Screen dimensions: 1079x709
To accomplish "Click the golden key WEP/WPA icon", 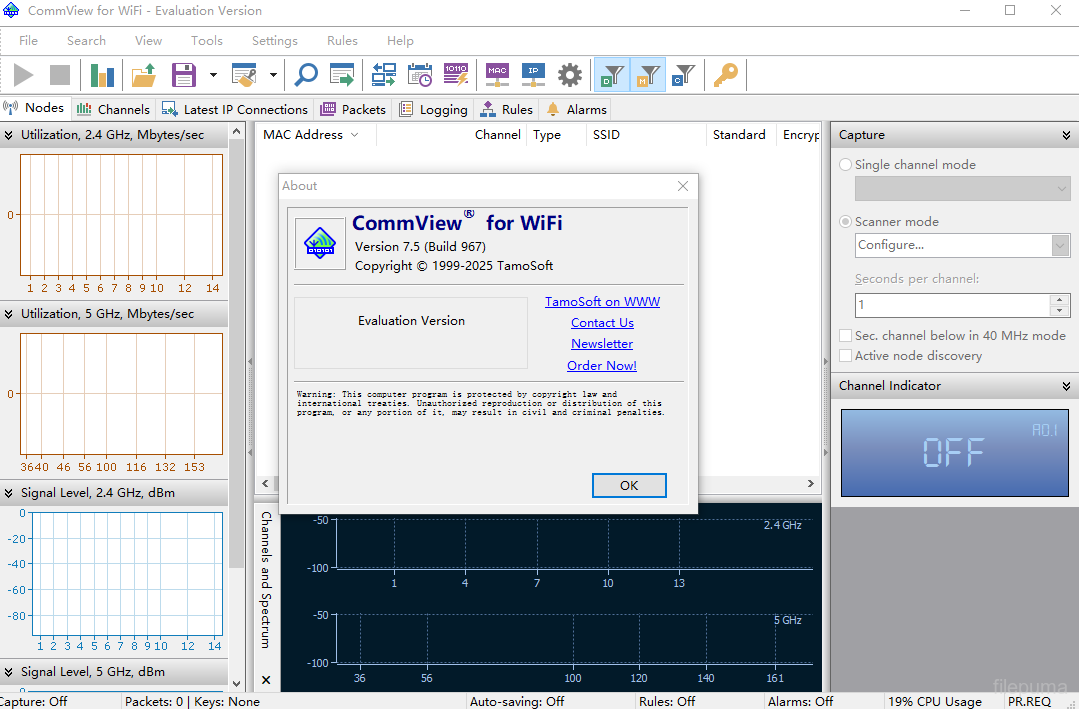I will click(725, 75).
